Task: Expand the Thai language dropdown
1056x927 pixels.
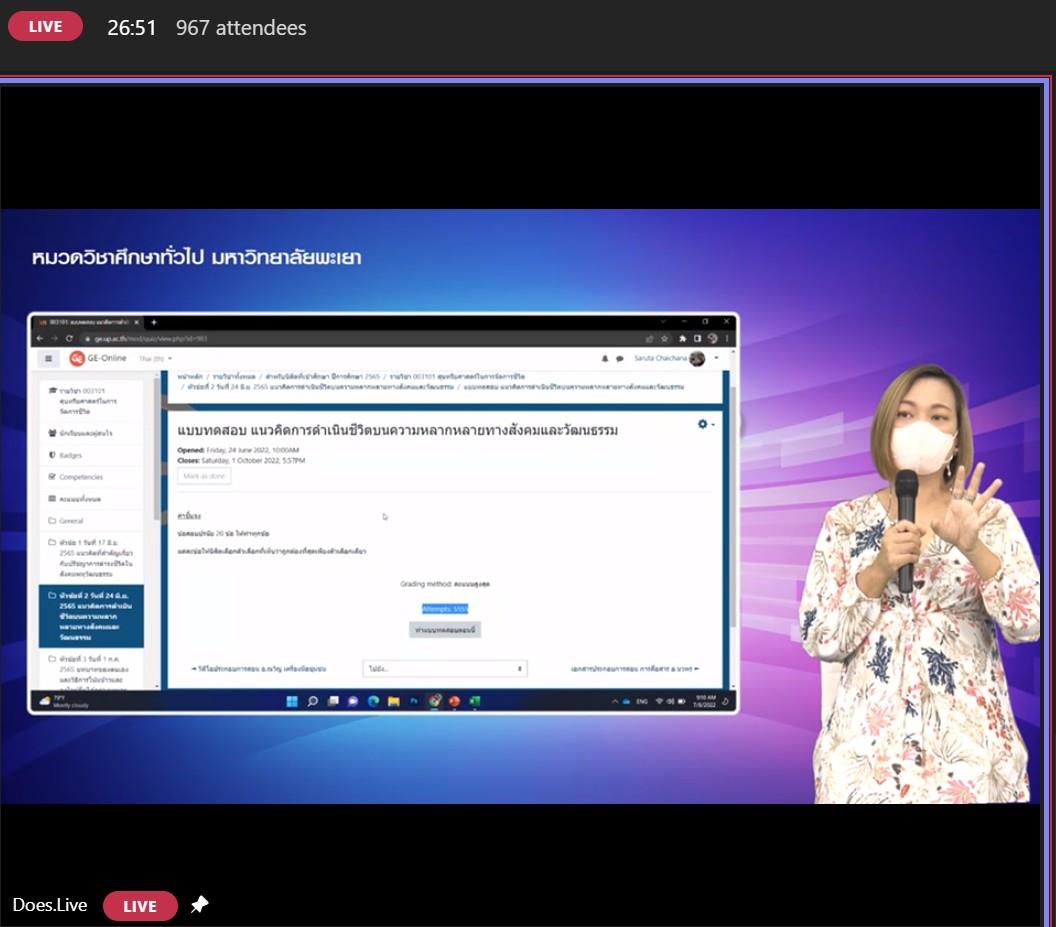Action: (x=156, y=358)
